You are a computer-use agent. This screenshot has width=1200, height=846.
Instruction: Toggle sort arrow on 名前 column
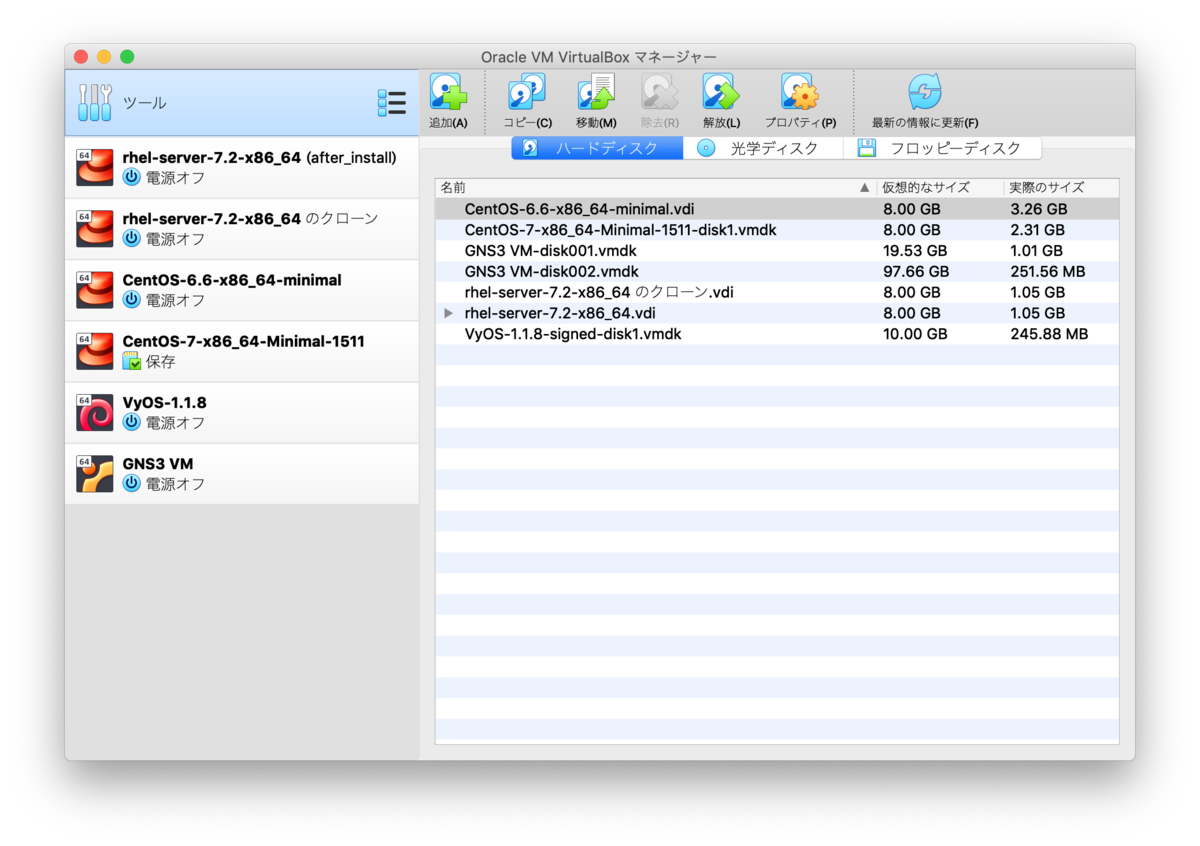point(865,188)
